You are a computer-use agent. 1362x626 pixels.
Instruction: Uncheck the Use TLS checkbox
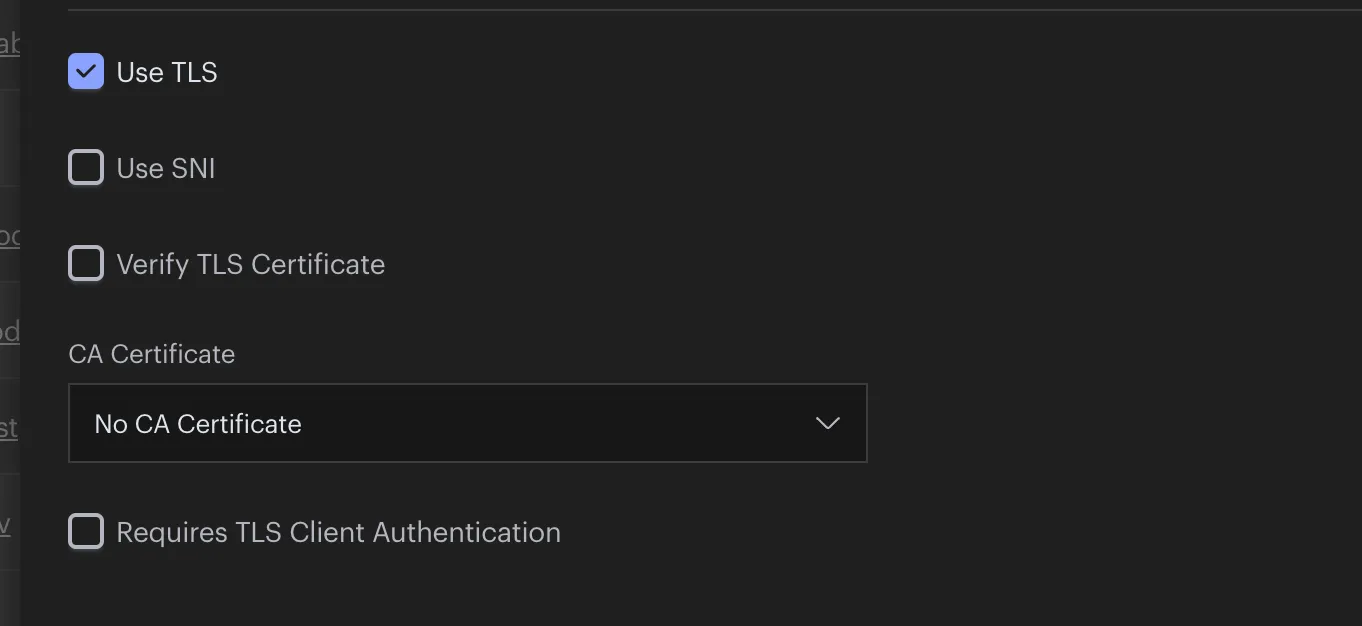tap(86, 72)
